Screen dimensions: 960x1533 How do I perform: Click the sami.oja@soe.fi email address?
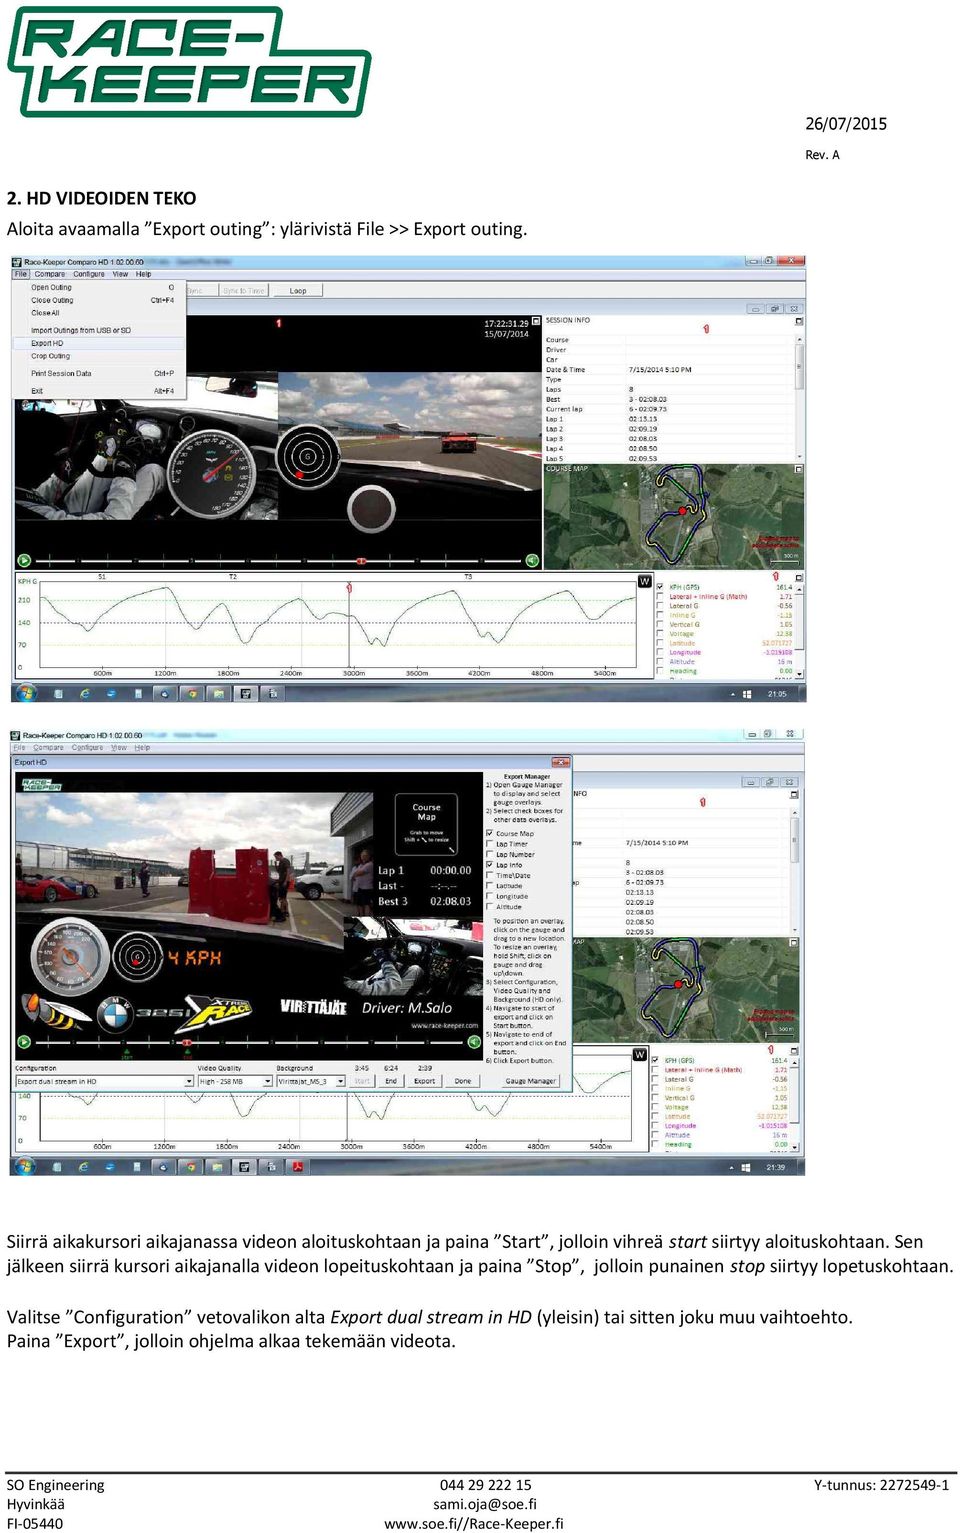point(485,1504)
